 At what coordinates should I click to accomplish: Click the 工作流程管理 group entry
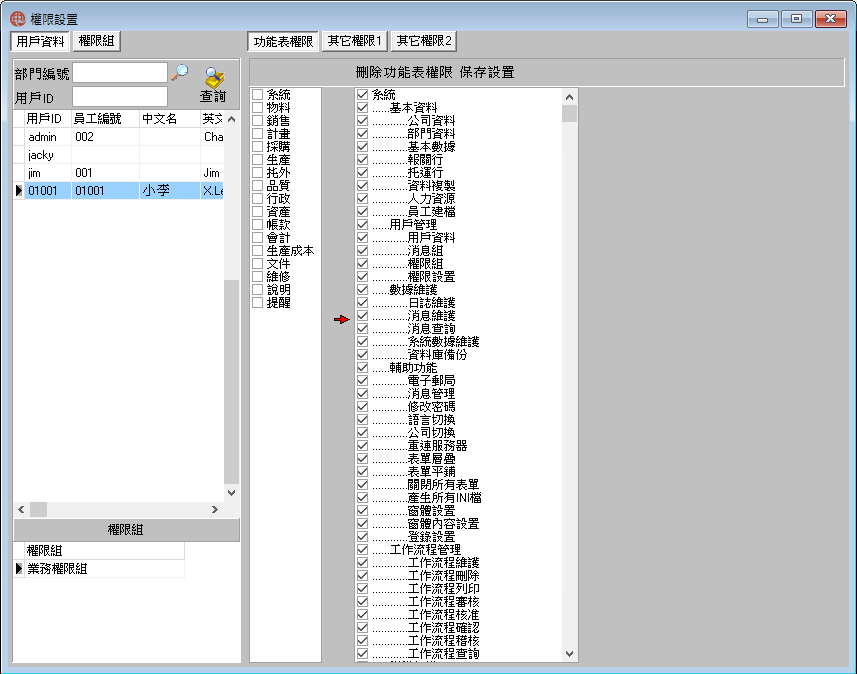(425, 549)
